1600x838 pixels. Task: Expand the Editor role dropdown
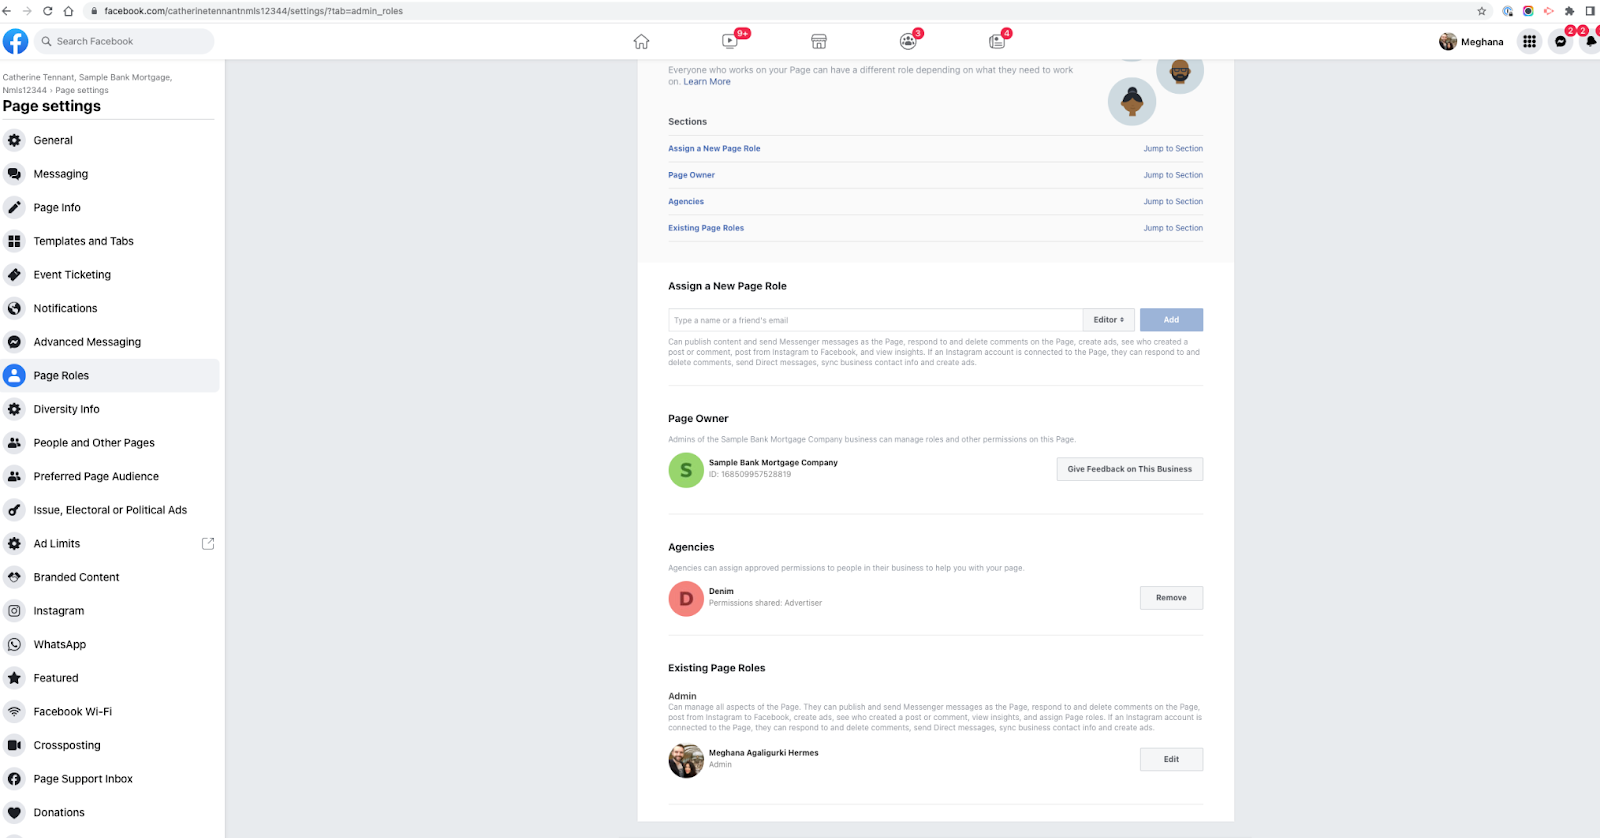coord(1108,320)
